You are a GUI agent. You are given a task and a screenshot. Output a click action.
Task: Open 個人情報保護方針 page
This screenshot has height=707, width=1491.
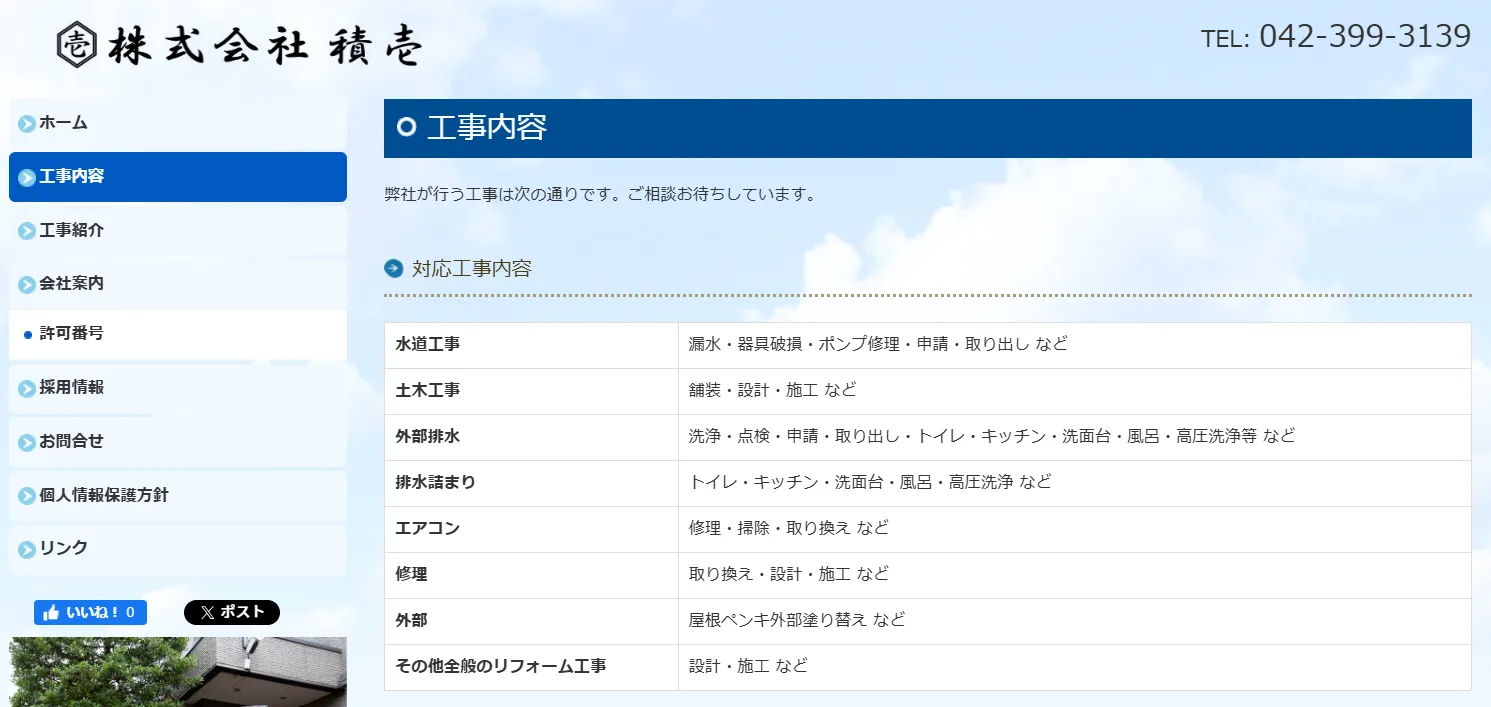[x=104, y=495]
